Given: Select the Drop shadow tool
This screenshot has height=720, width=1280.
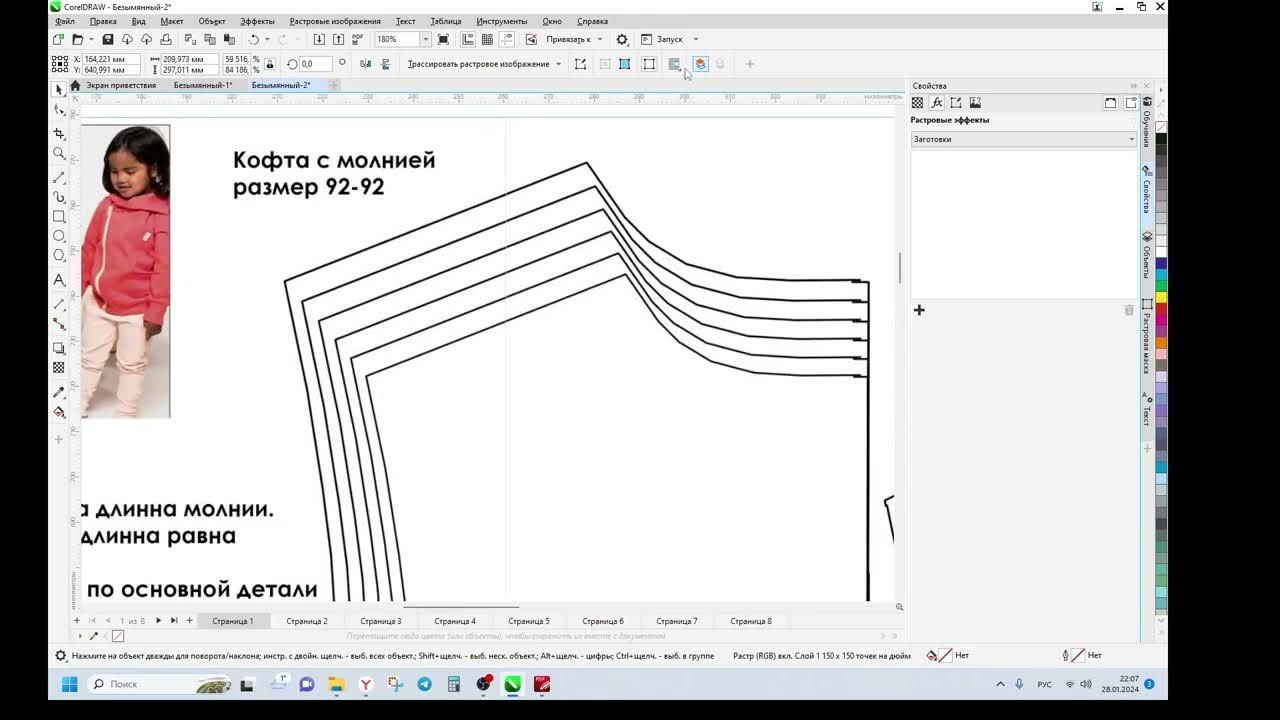Looking at the screenshot, I should pyautogui.click(x=59, y=348).
